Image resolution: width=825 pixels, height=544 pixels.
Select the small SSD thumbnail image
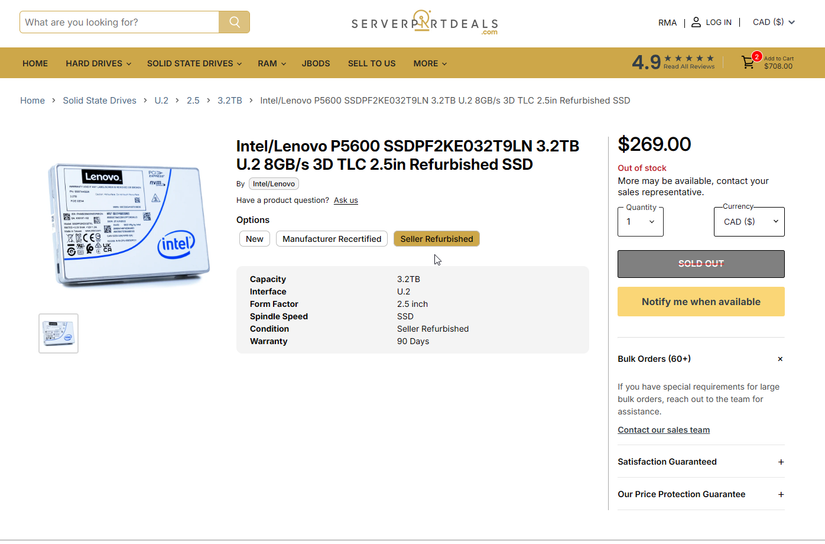point(58,334)
